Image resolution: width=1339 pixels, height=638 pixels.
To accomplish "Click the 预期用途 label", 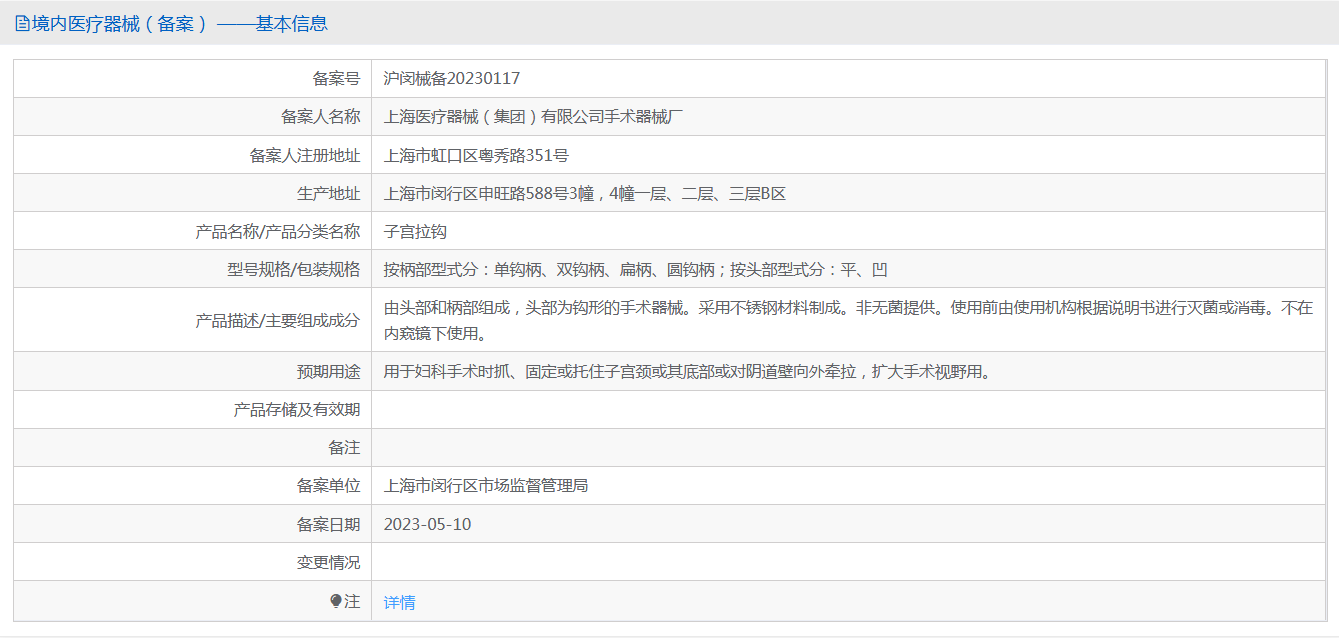I will pyautogui.click(x=329, y=372).
